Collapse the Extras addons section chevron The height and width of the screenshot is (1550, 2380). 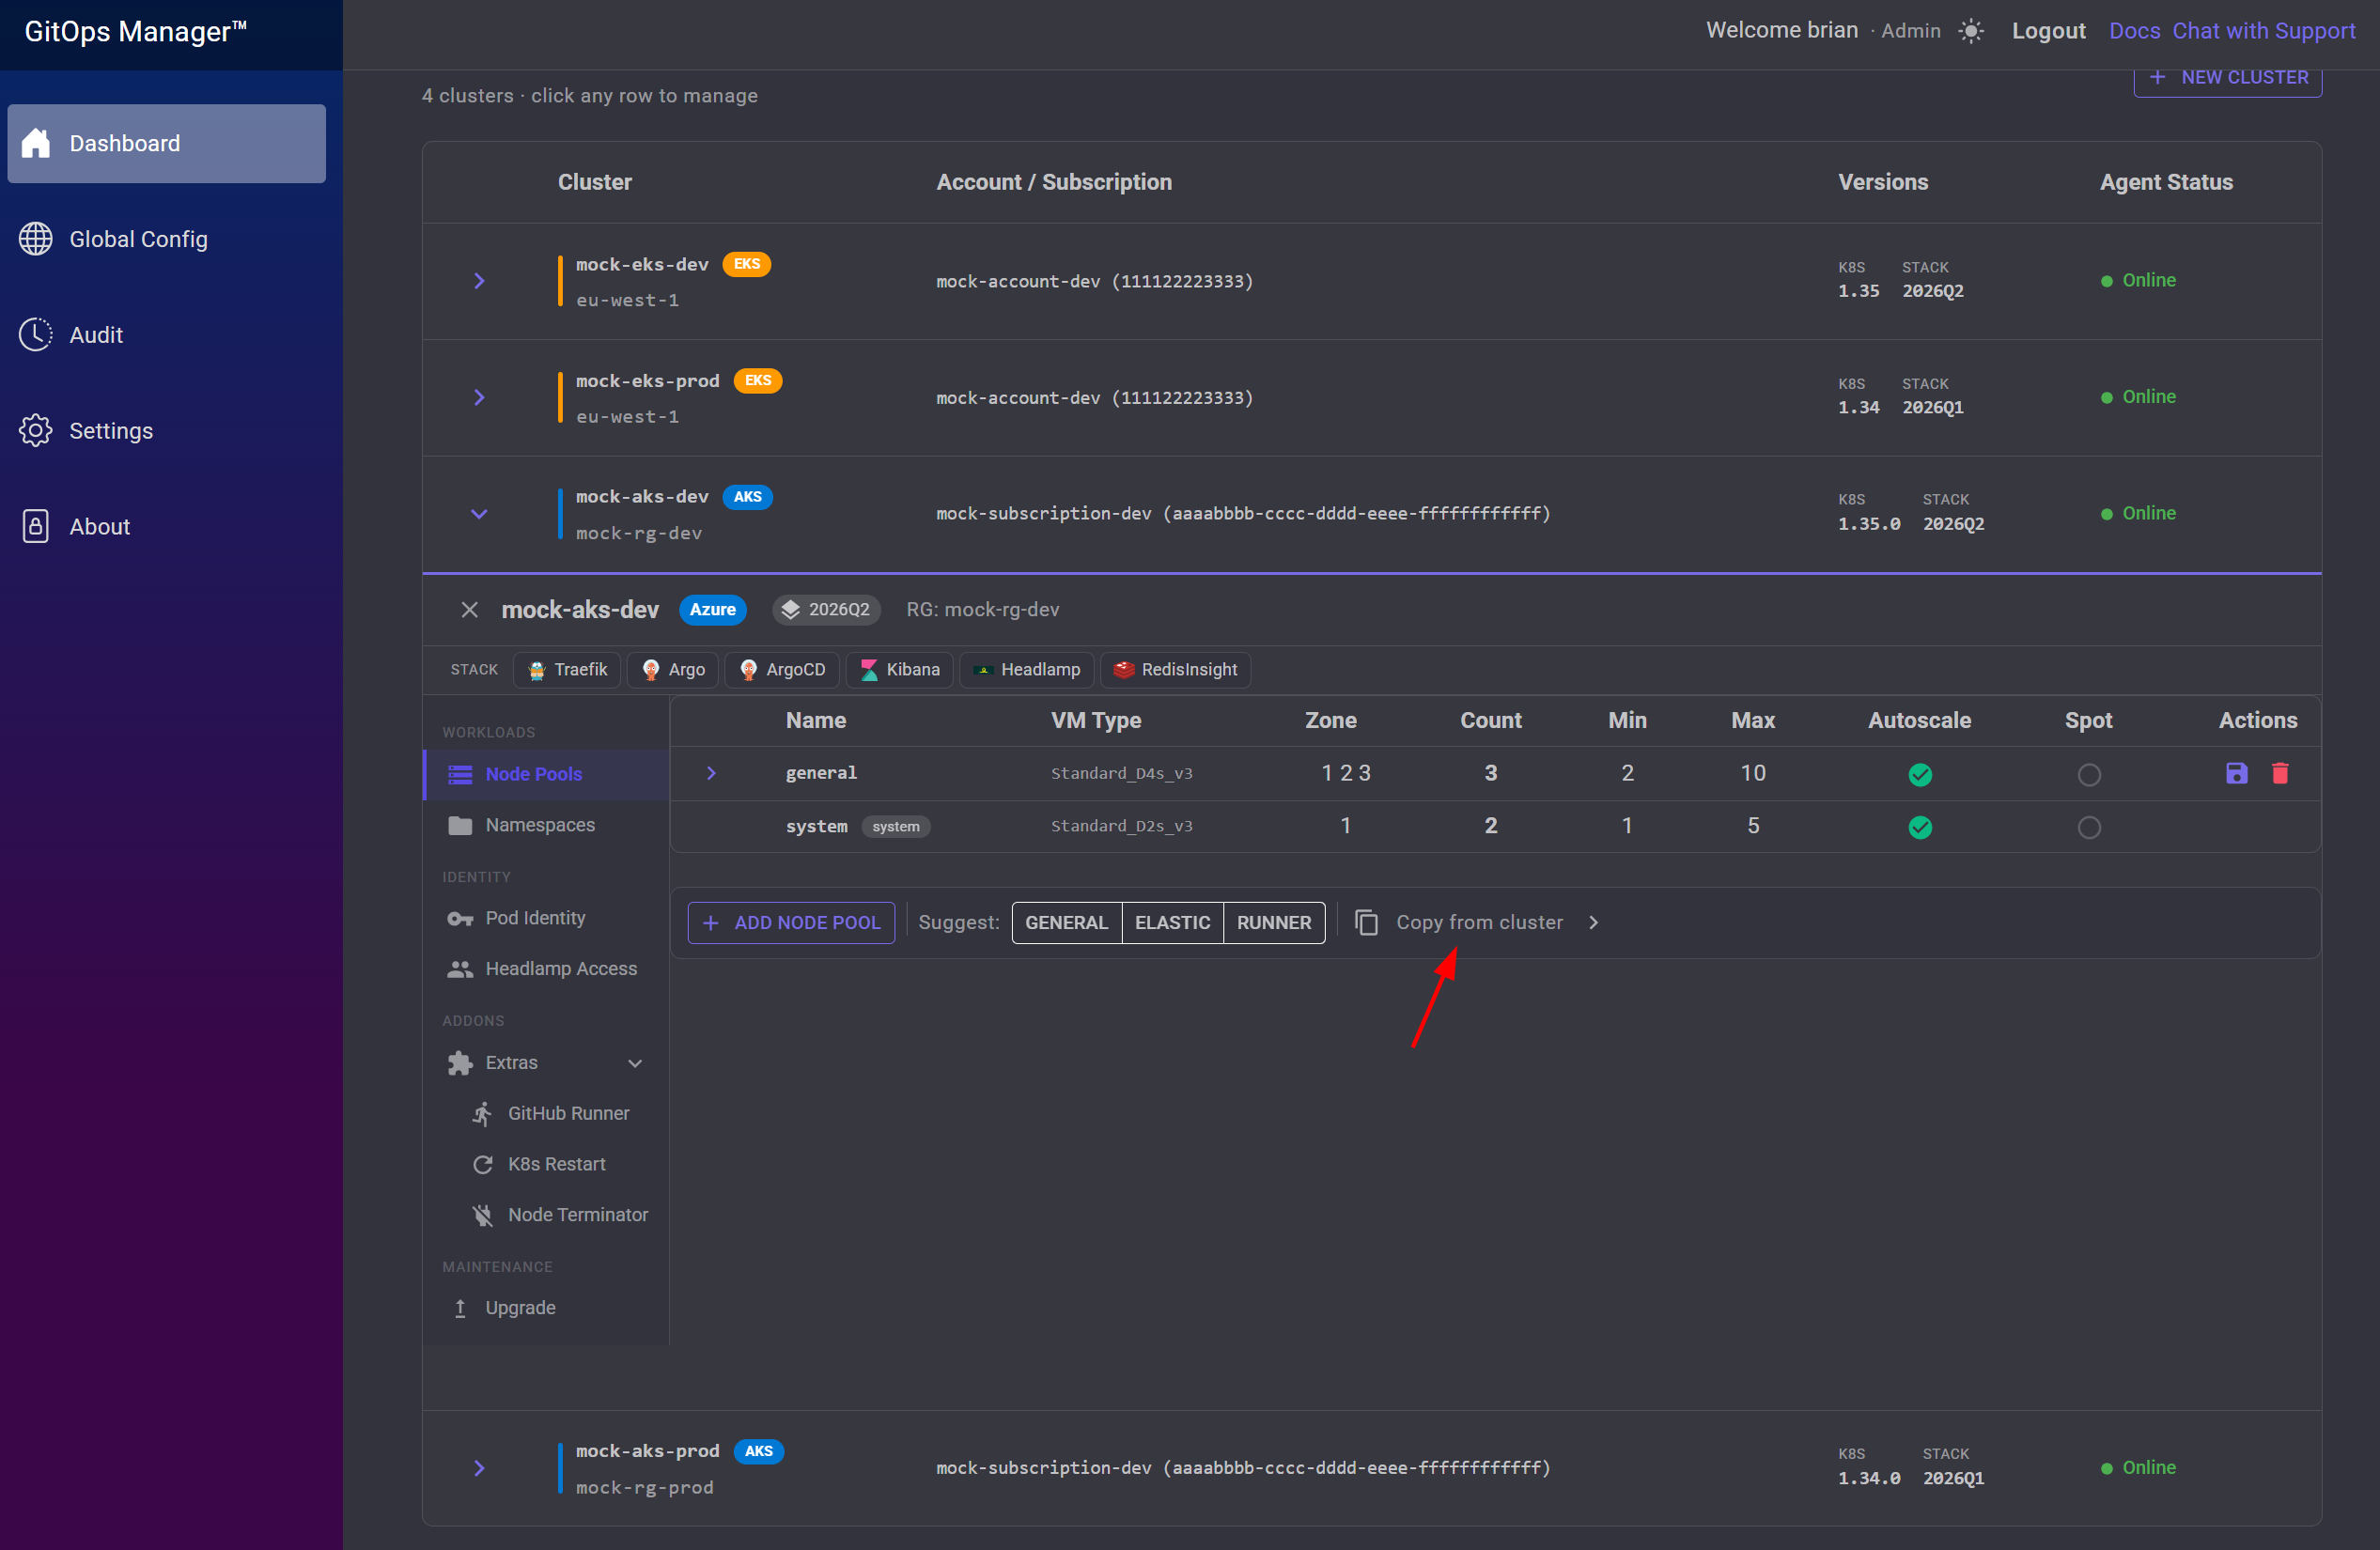635,1063
